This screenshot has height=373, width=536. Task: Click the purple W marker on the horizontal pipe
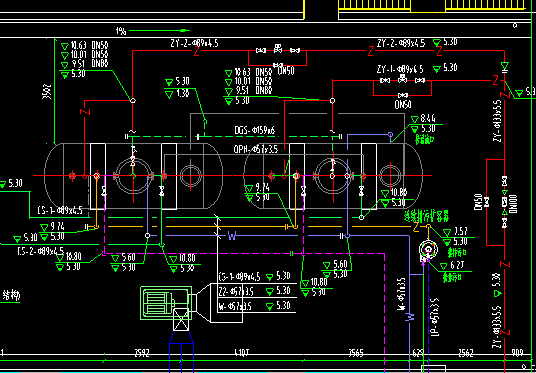coord(232,236)
